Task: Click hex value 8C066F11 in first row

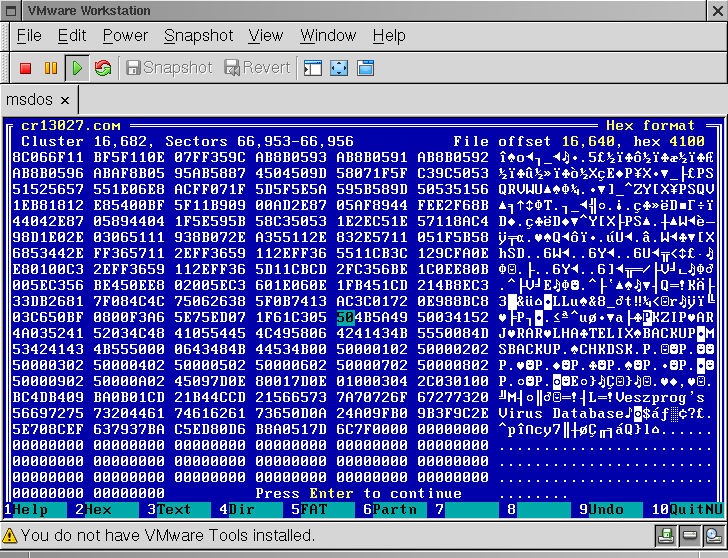Action: pyautogui.click(x=48, y=157)
